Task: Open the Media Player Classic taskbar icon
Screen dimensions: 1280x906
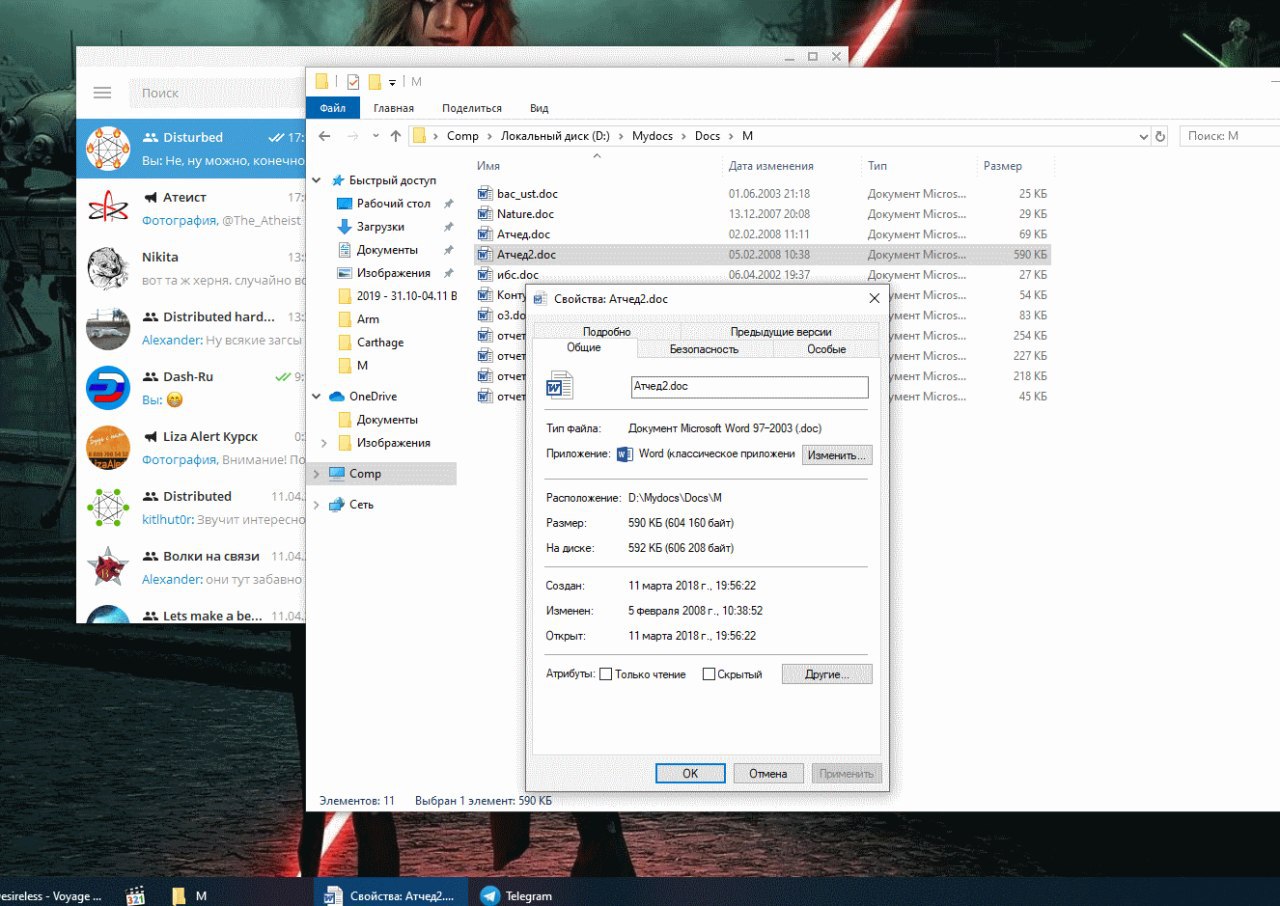Action: [x=136, y=896]
